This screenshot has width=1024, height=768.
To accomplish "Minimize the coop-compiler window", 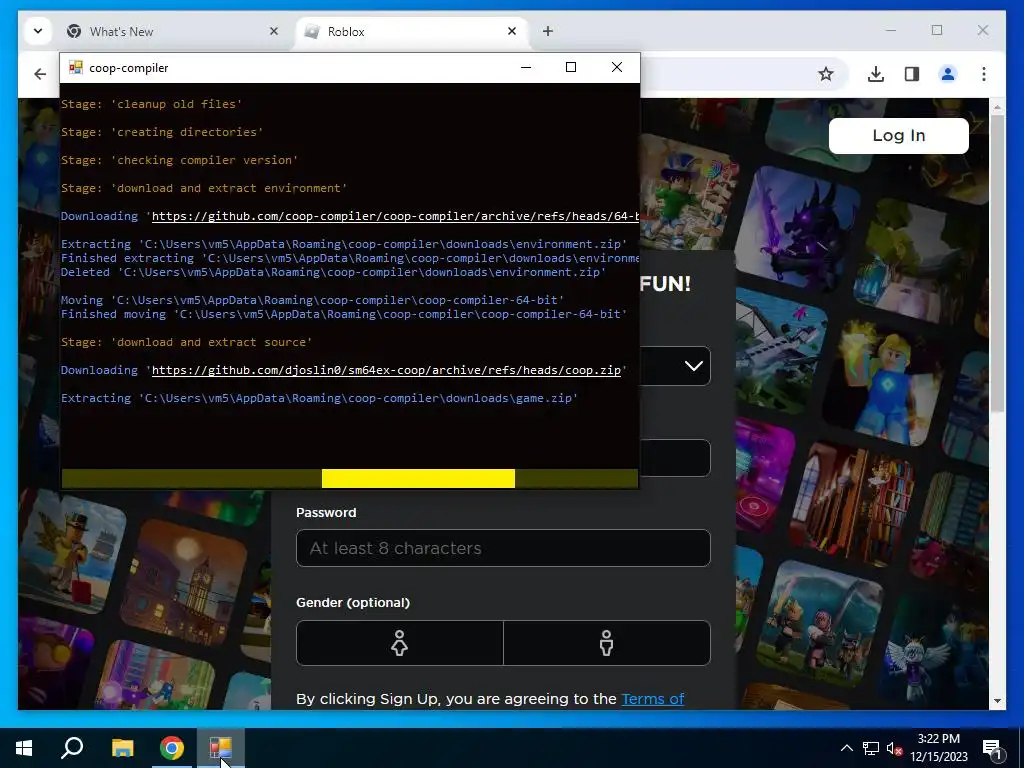I will tap(526, 67).
